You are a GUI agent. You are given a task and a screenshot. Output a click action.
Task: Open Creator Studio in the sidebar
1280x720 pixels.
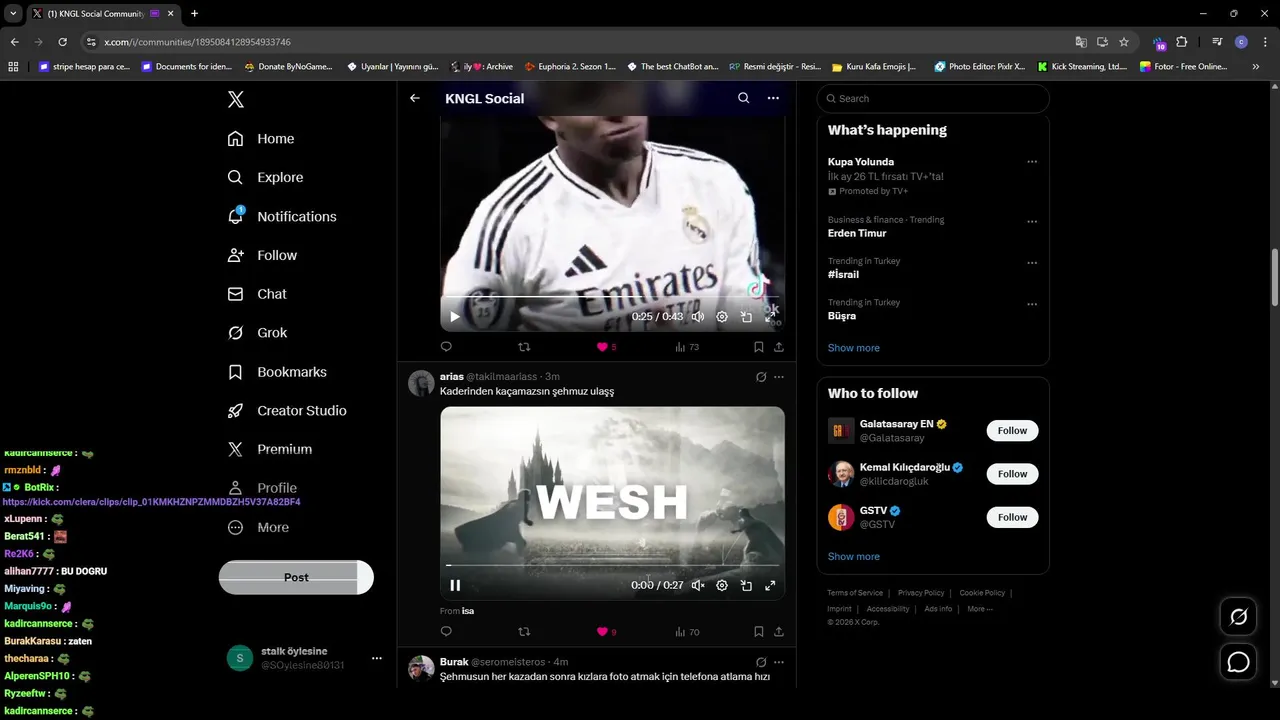click(287, 411)
